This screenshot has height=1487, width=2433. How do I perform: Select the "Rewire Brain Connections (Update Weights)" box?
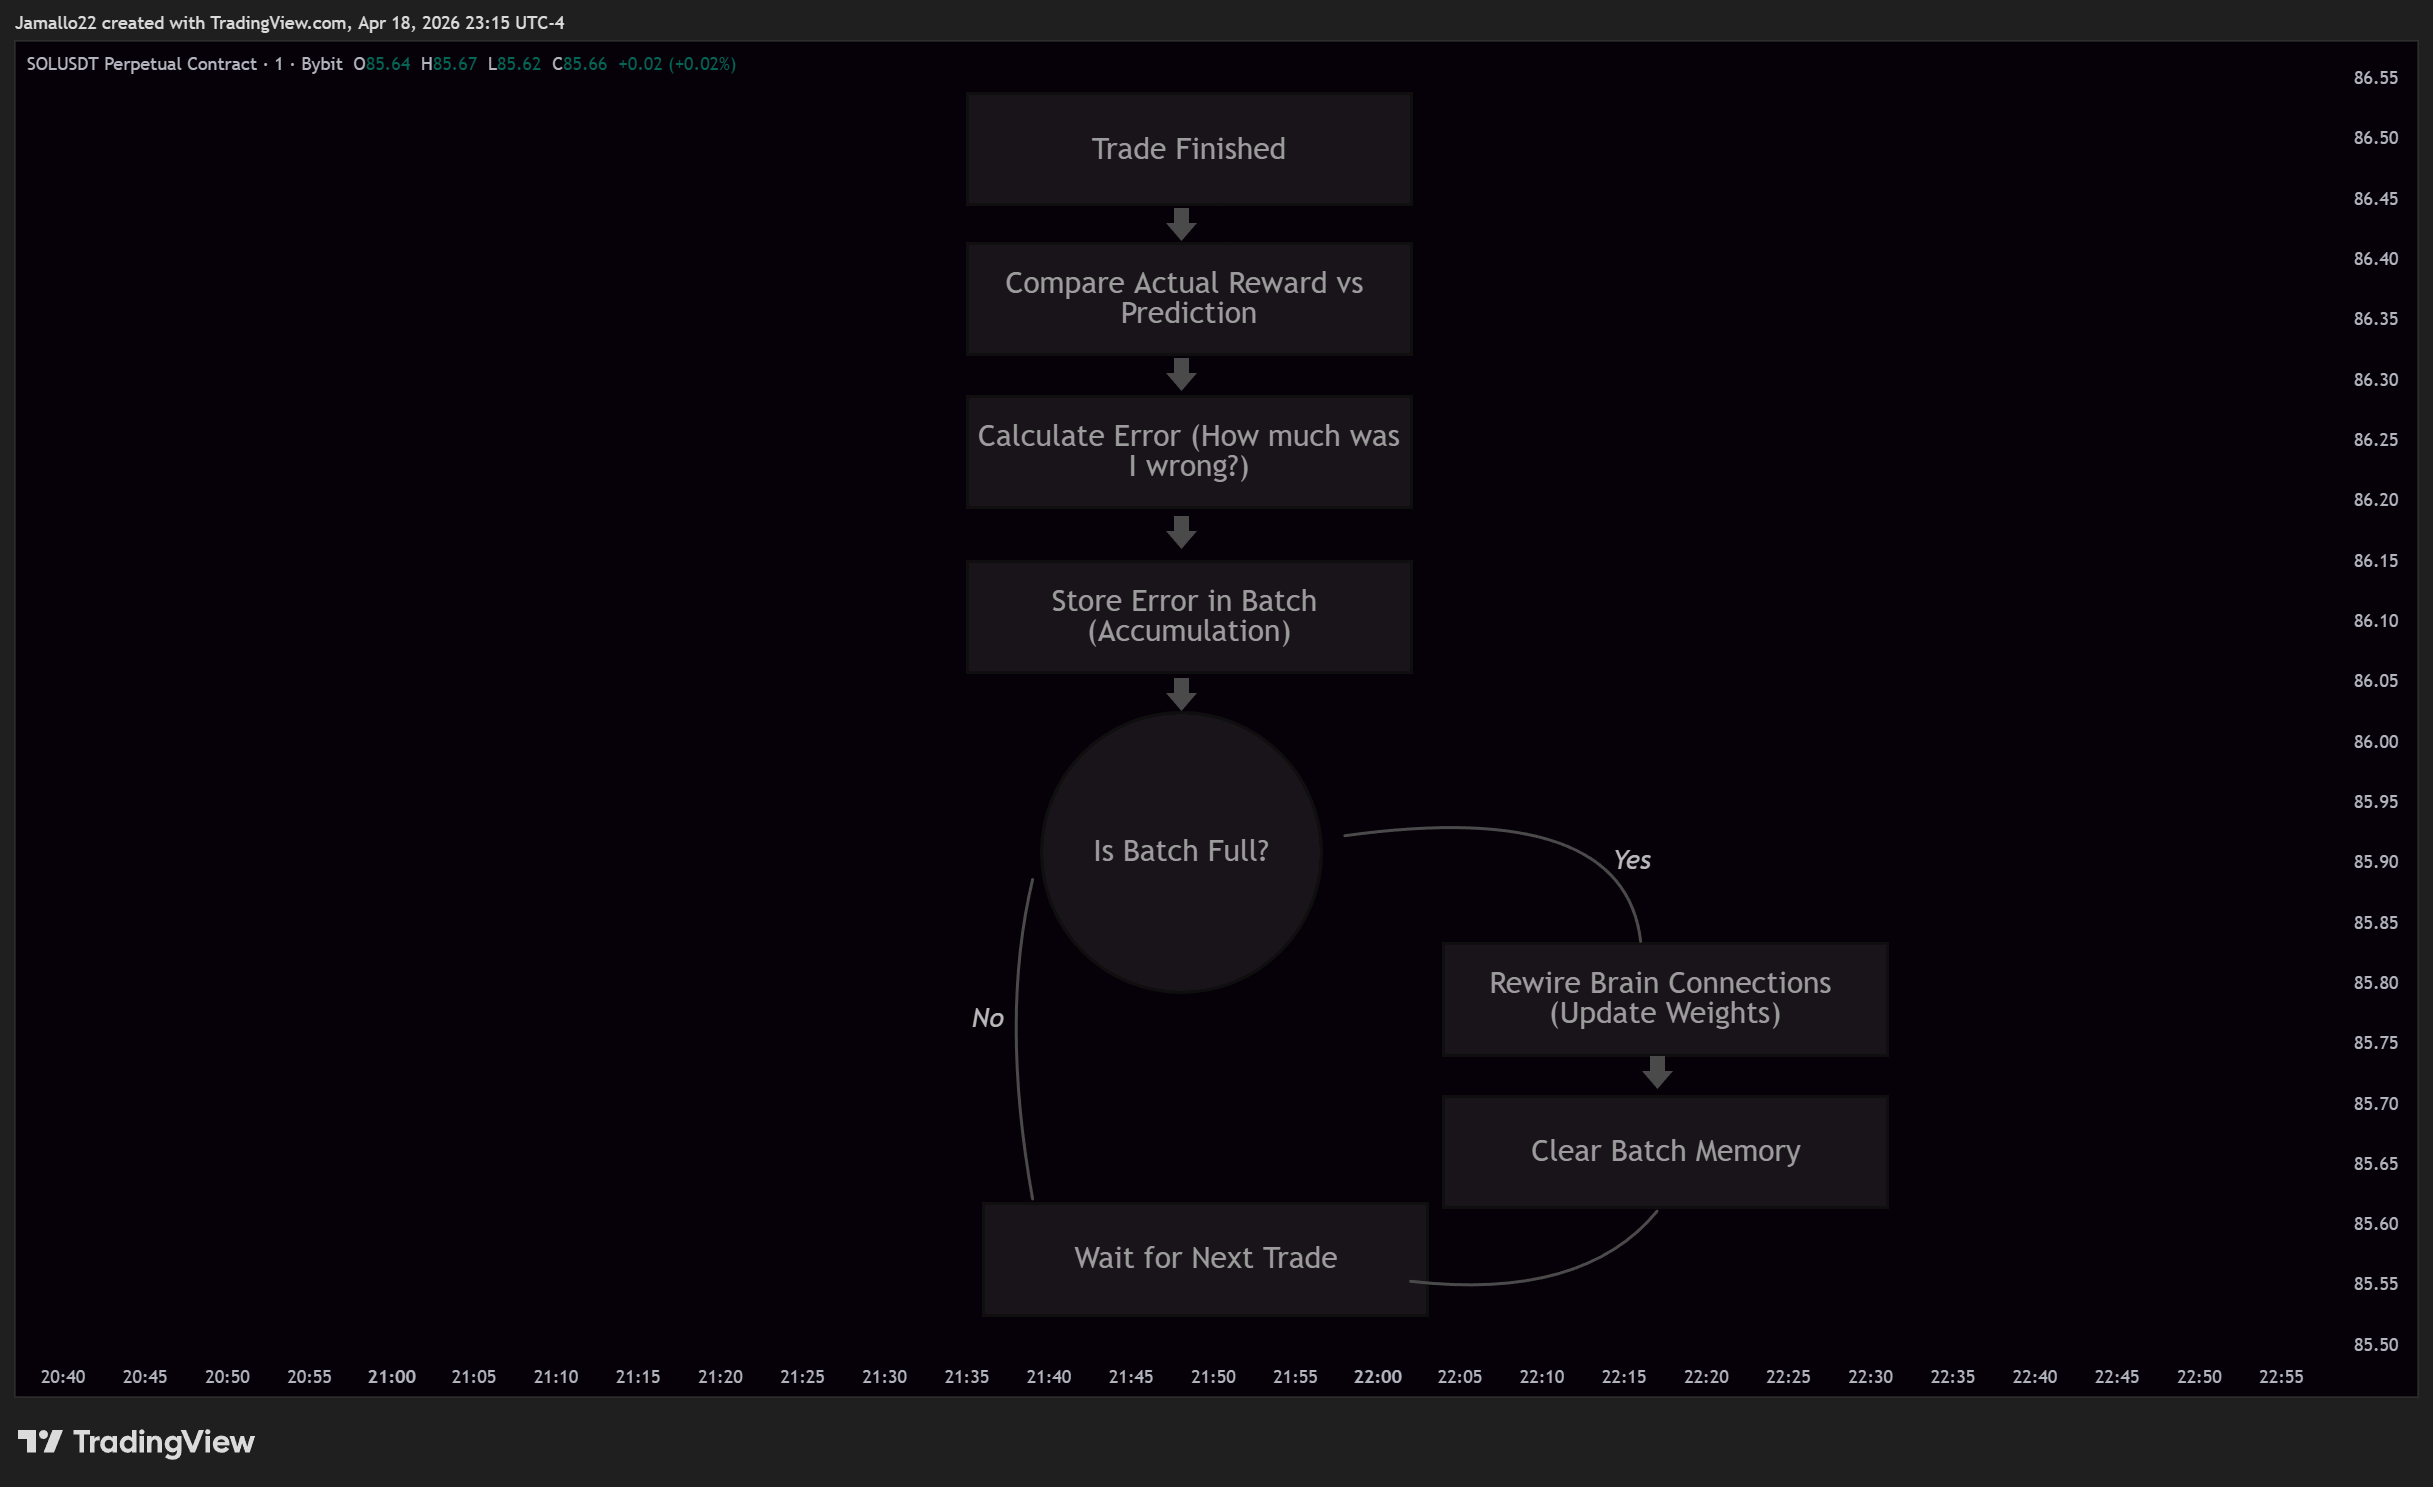(x=1664, y=998)
